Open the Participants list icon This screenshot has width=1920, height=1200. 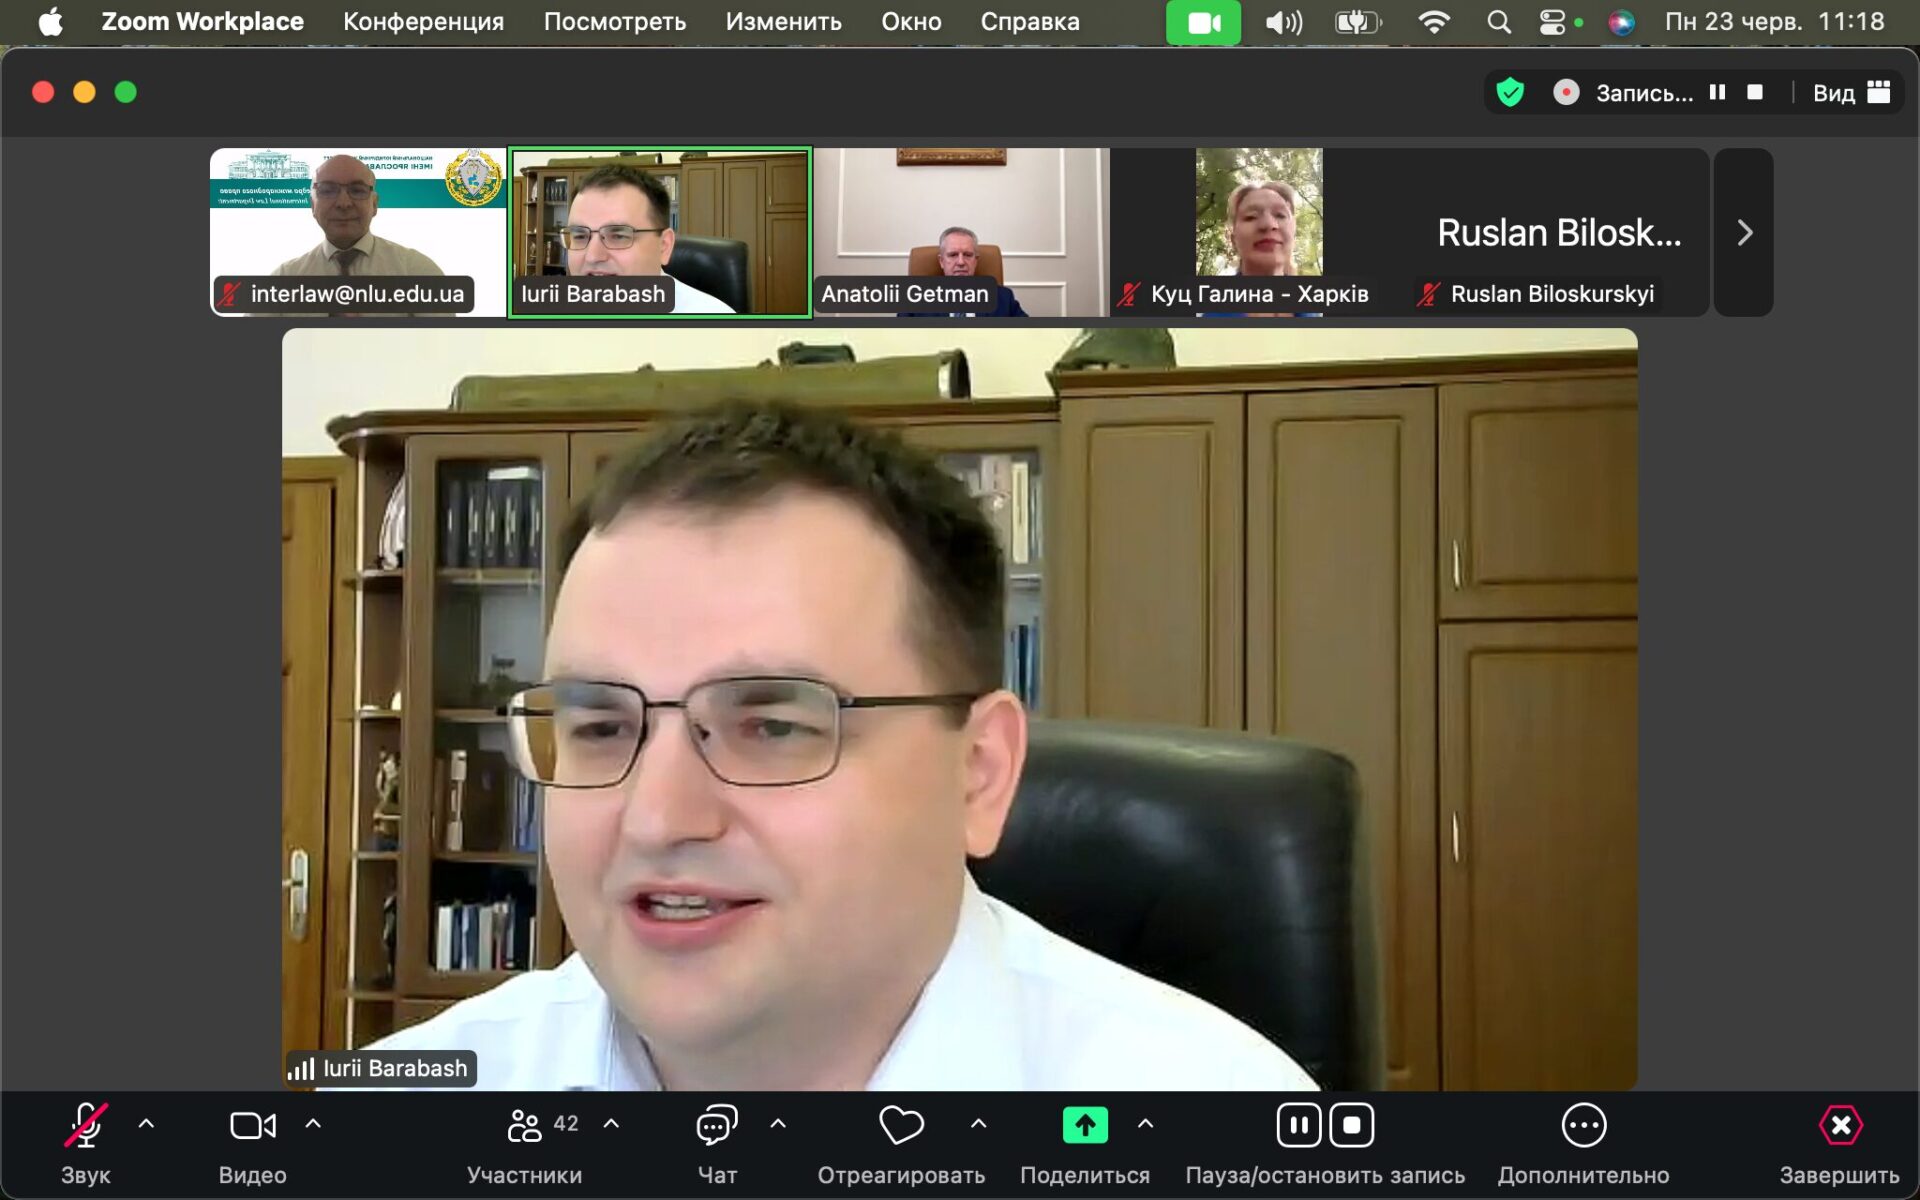click(524, 1126)
